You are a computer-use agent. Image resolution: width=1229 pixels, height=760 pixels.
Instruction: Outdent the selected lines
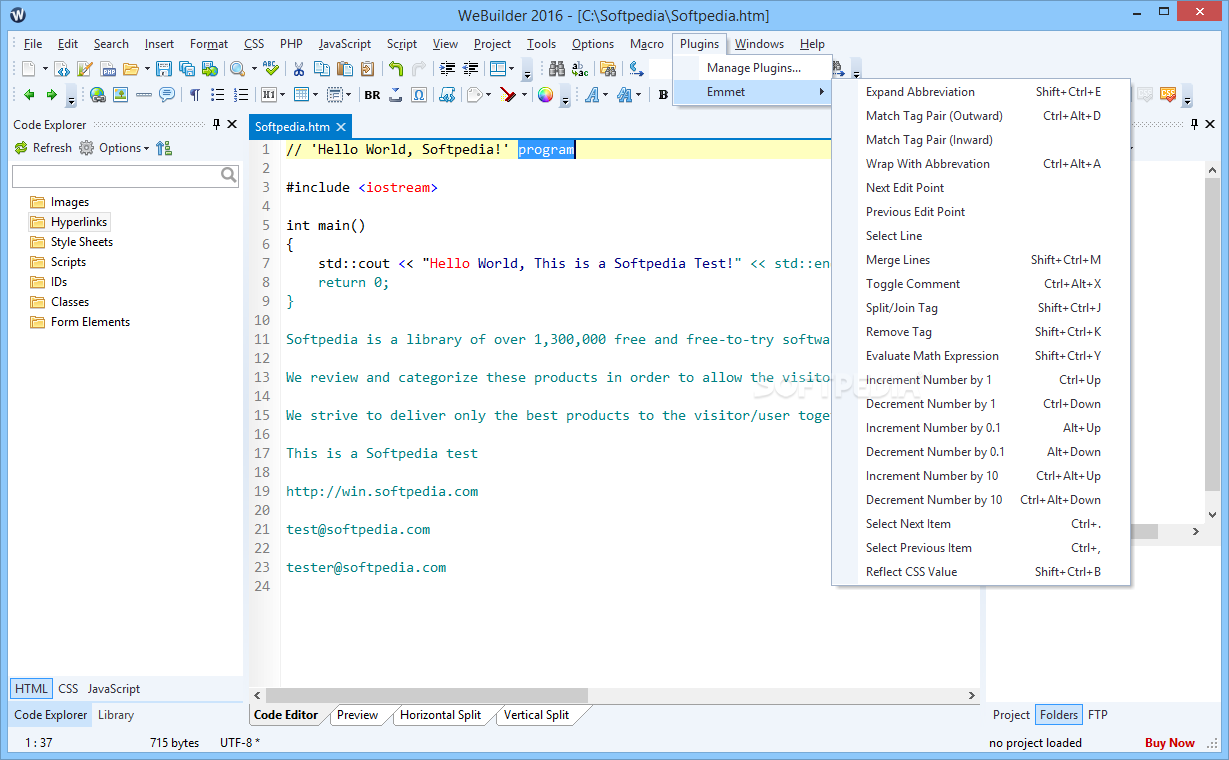470,69
